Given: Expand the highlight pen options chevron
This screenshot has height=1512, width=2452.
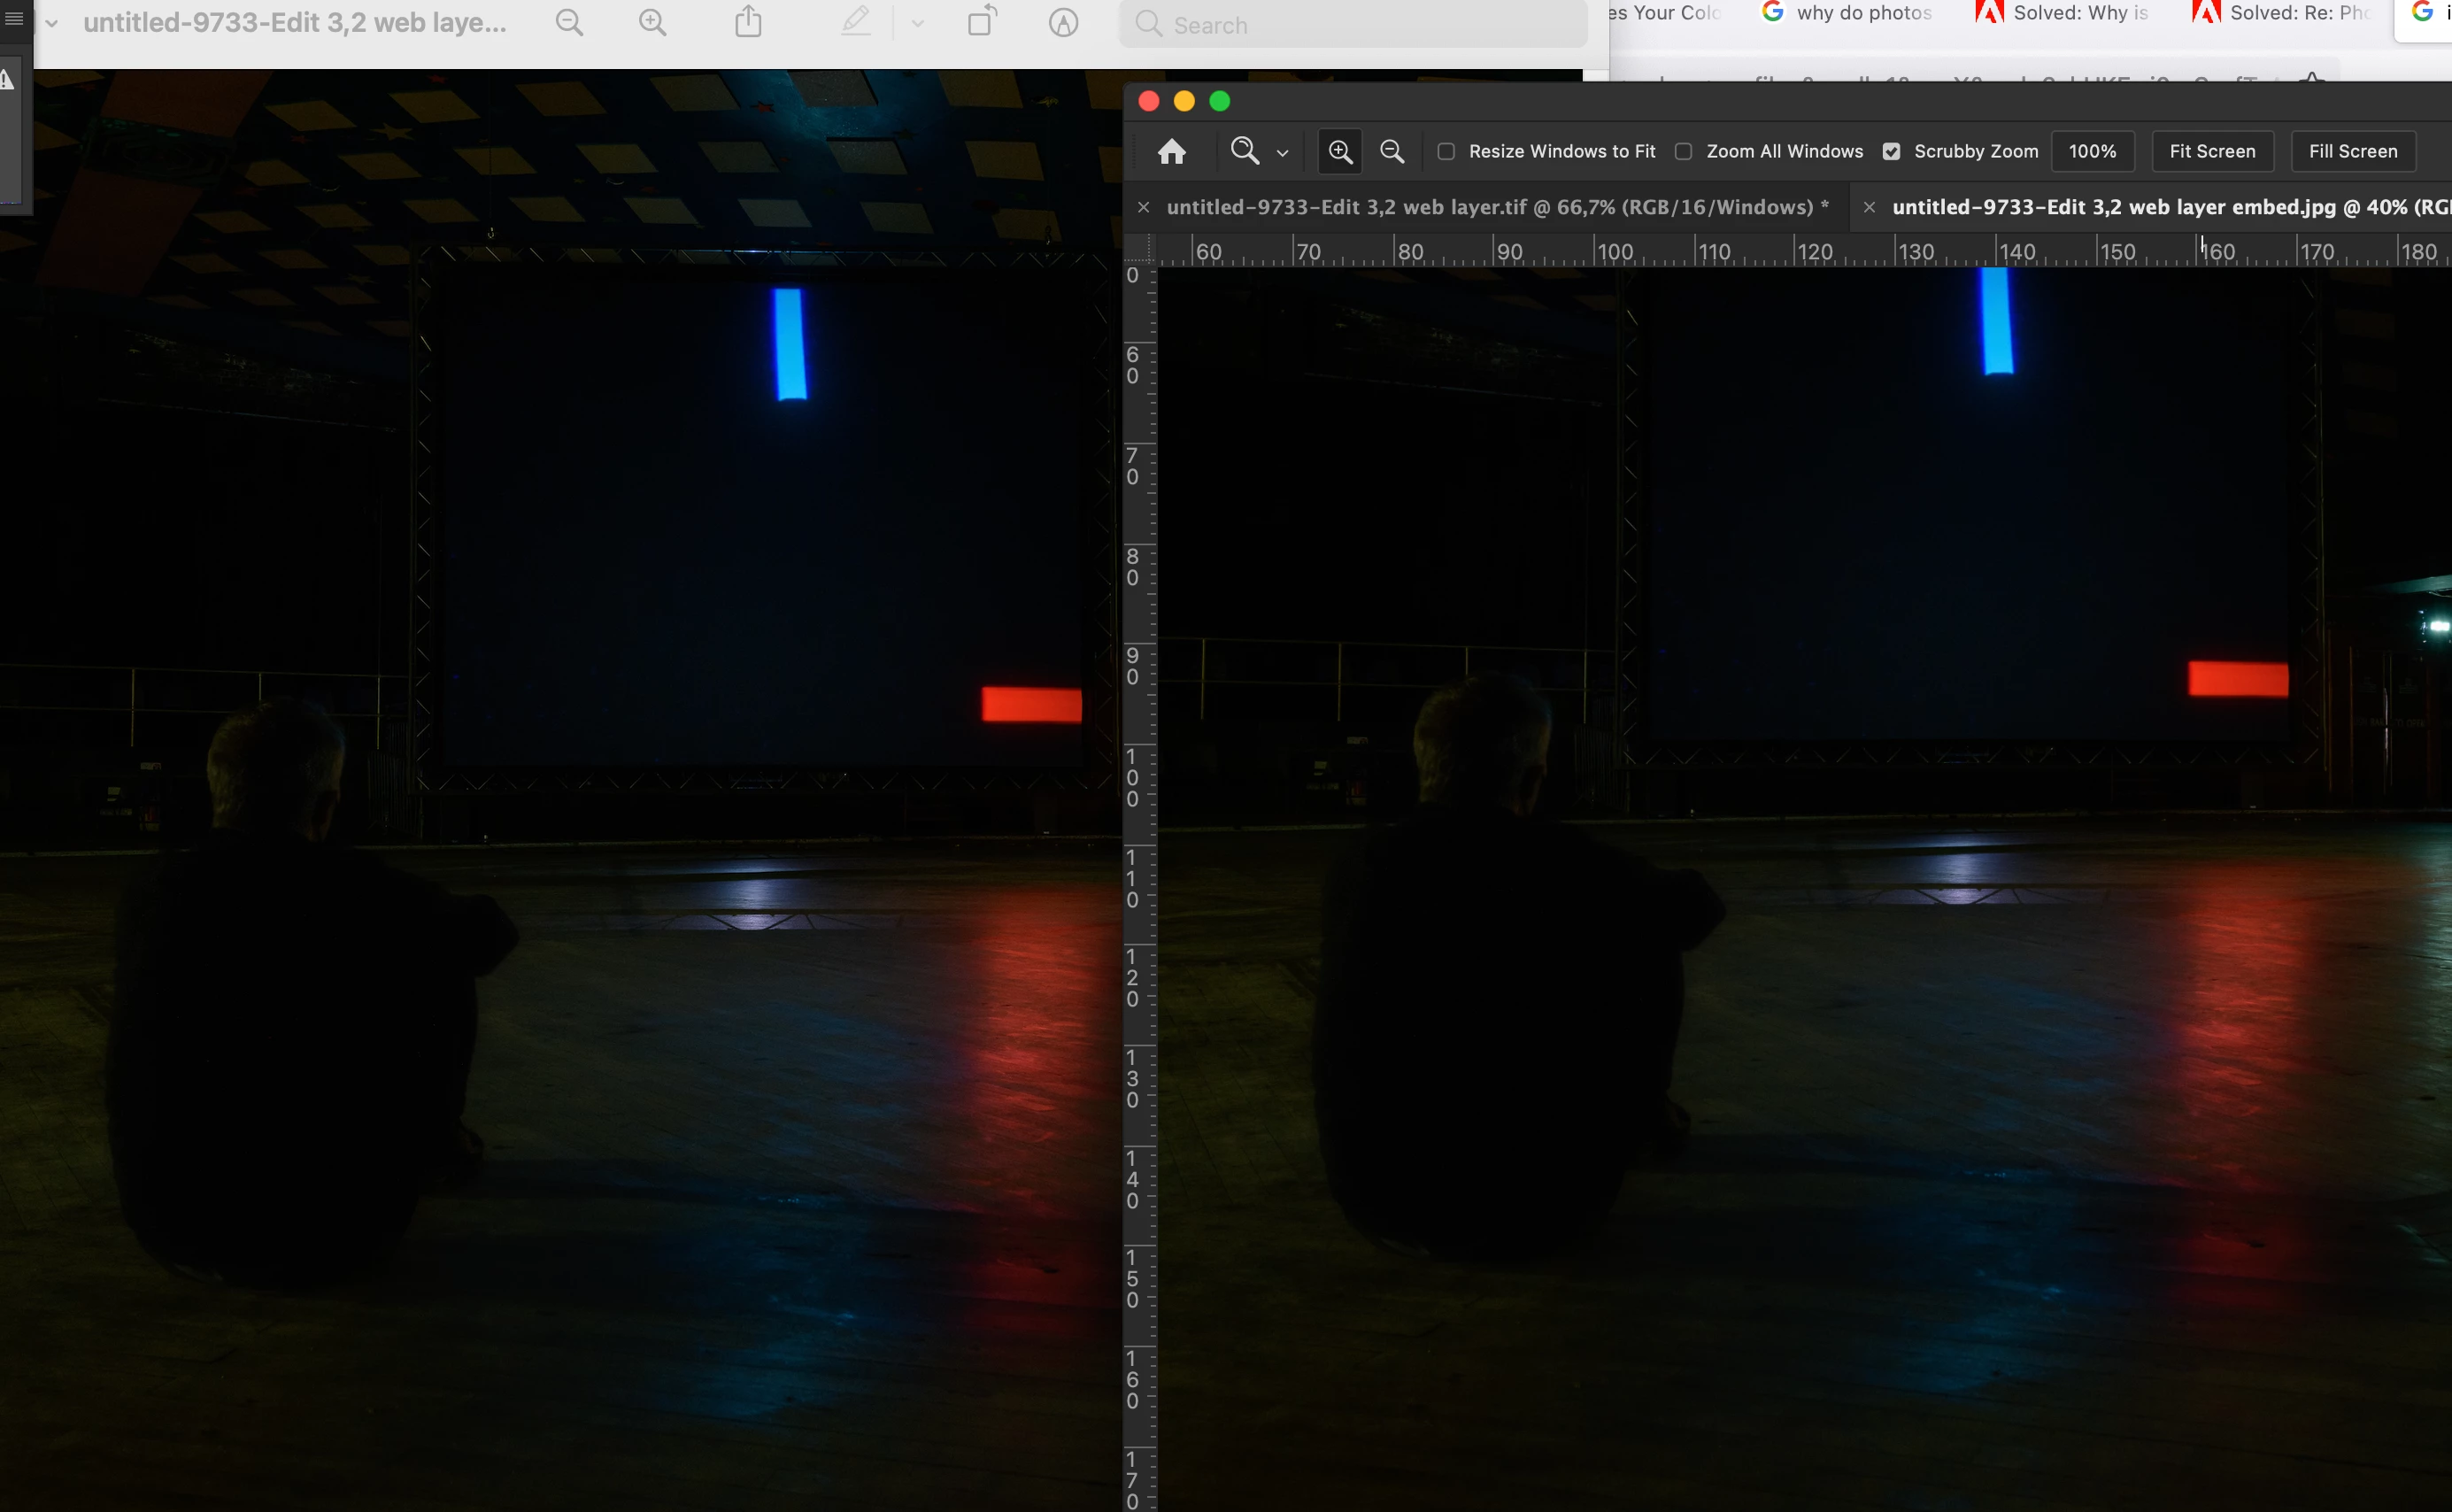Looking at the screenshot, I should click(x=917, y=24).
